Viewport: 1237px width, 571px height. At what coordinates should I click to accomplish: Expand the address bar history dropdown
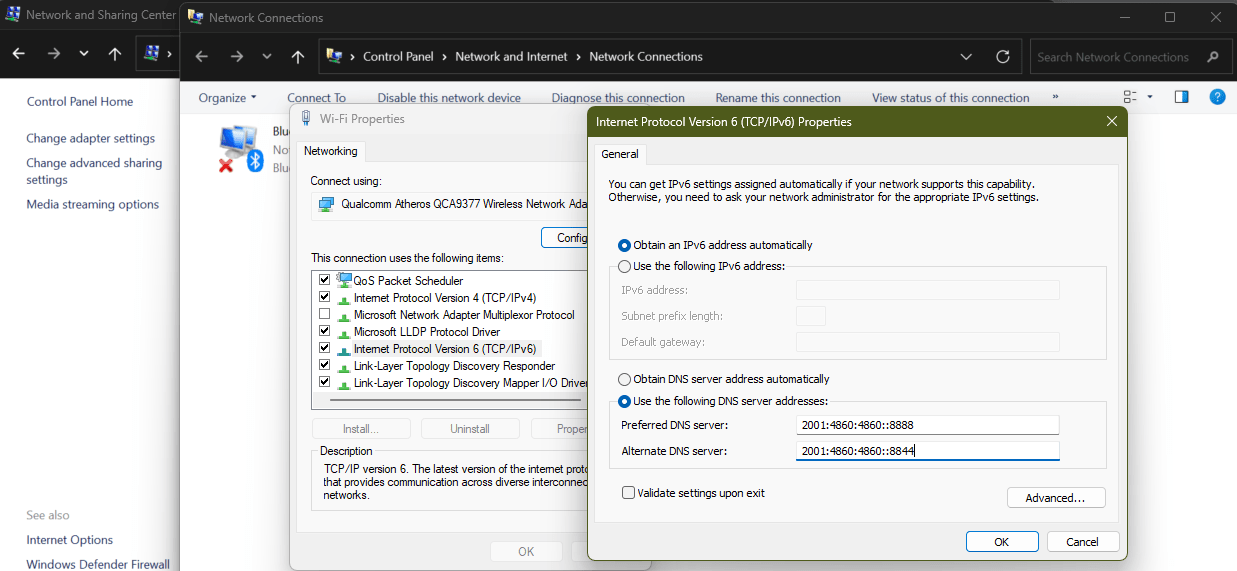pyautogui.click(x=965, y=57)
